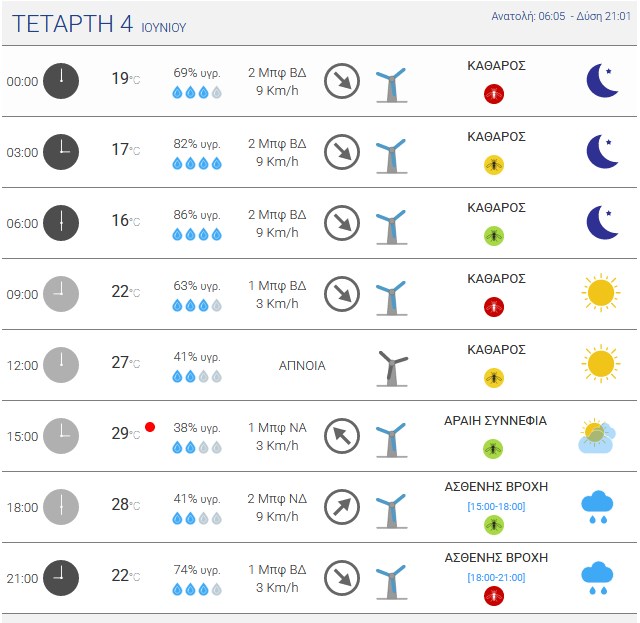Click the wind turbine icon at 03:00

pos(392,156)
